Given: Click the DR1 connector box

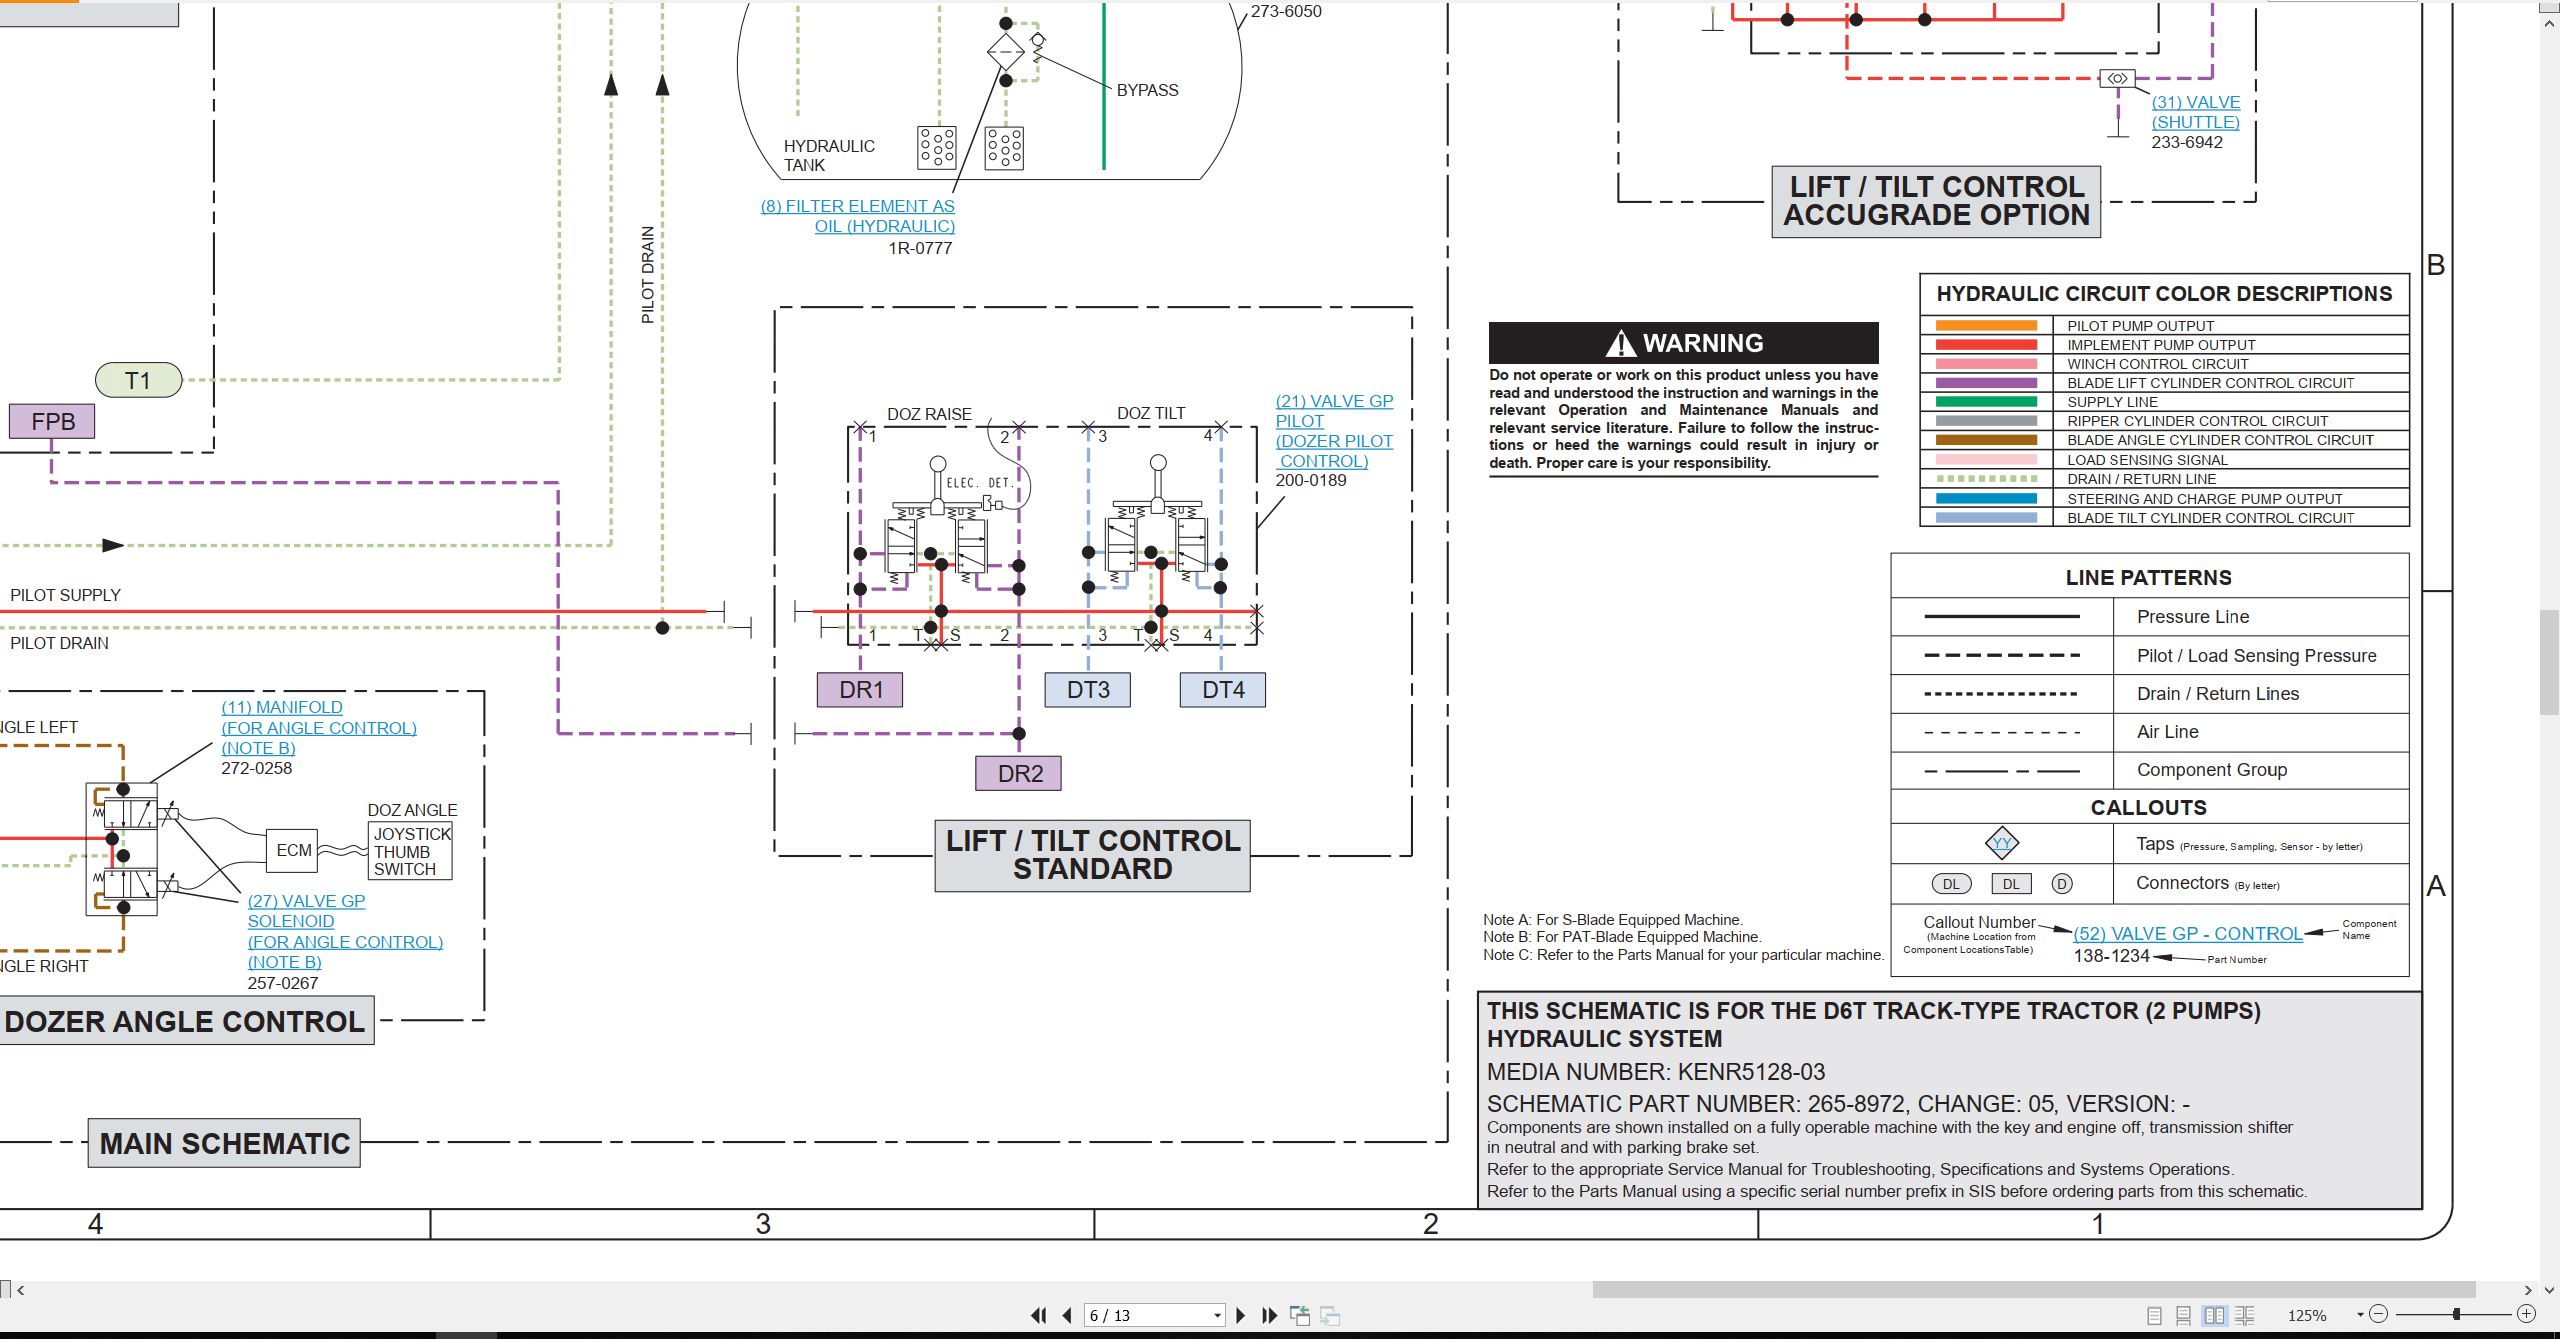Looking at the screenshot, I should [860, 690].
